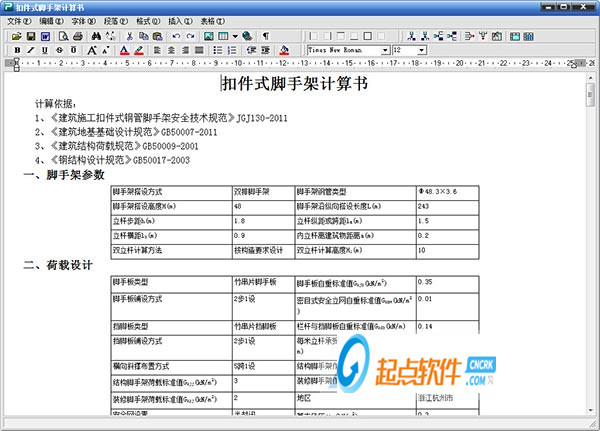Image resolution: width=600 pixels, height=431 pixels.
Task: Pick the paragraph background fill color
Action: tap(284, 50)
